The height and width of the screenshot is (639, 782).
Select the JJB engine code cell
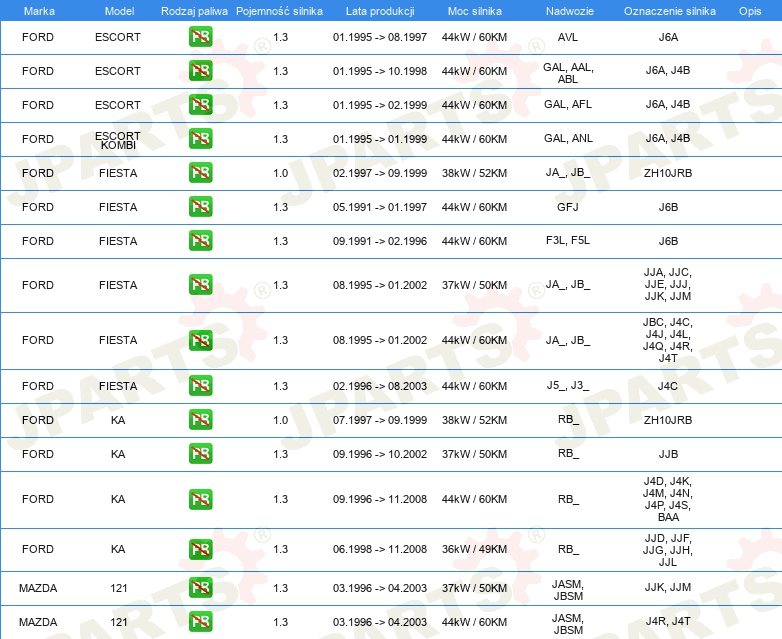pyautogui.click(x=668, y=453)
